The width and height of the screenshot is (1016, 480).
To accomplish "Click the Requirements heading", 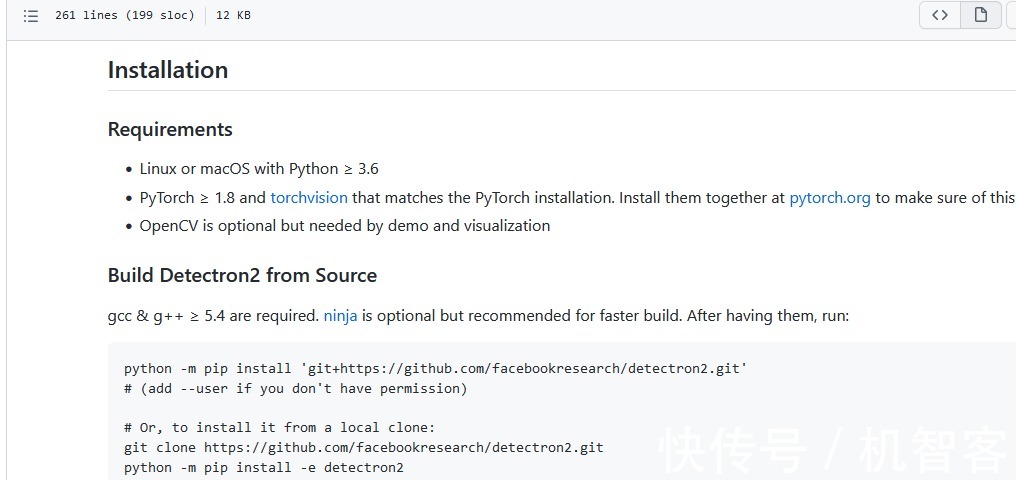I will 170,130.
